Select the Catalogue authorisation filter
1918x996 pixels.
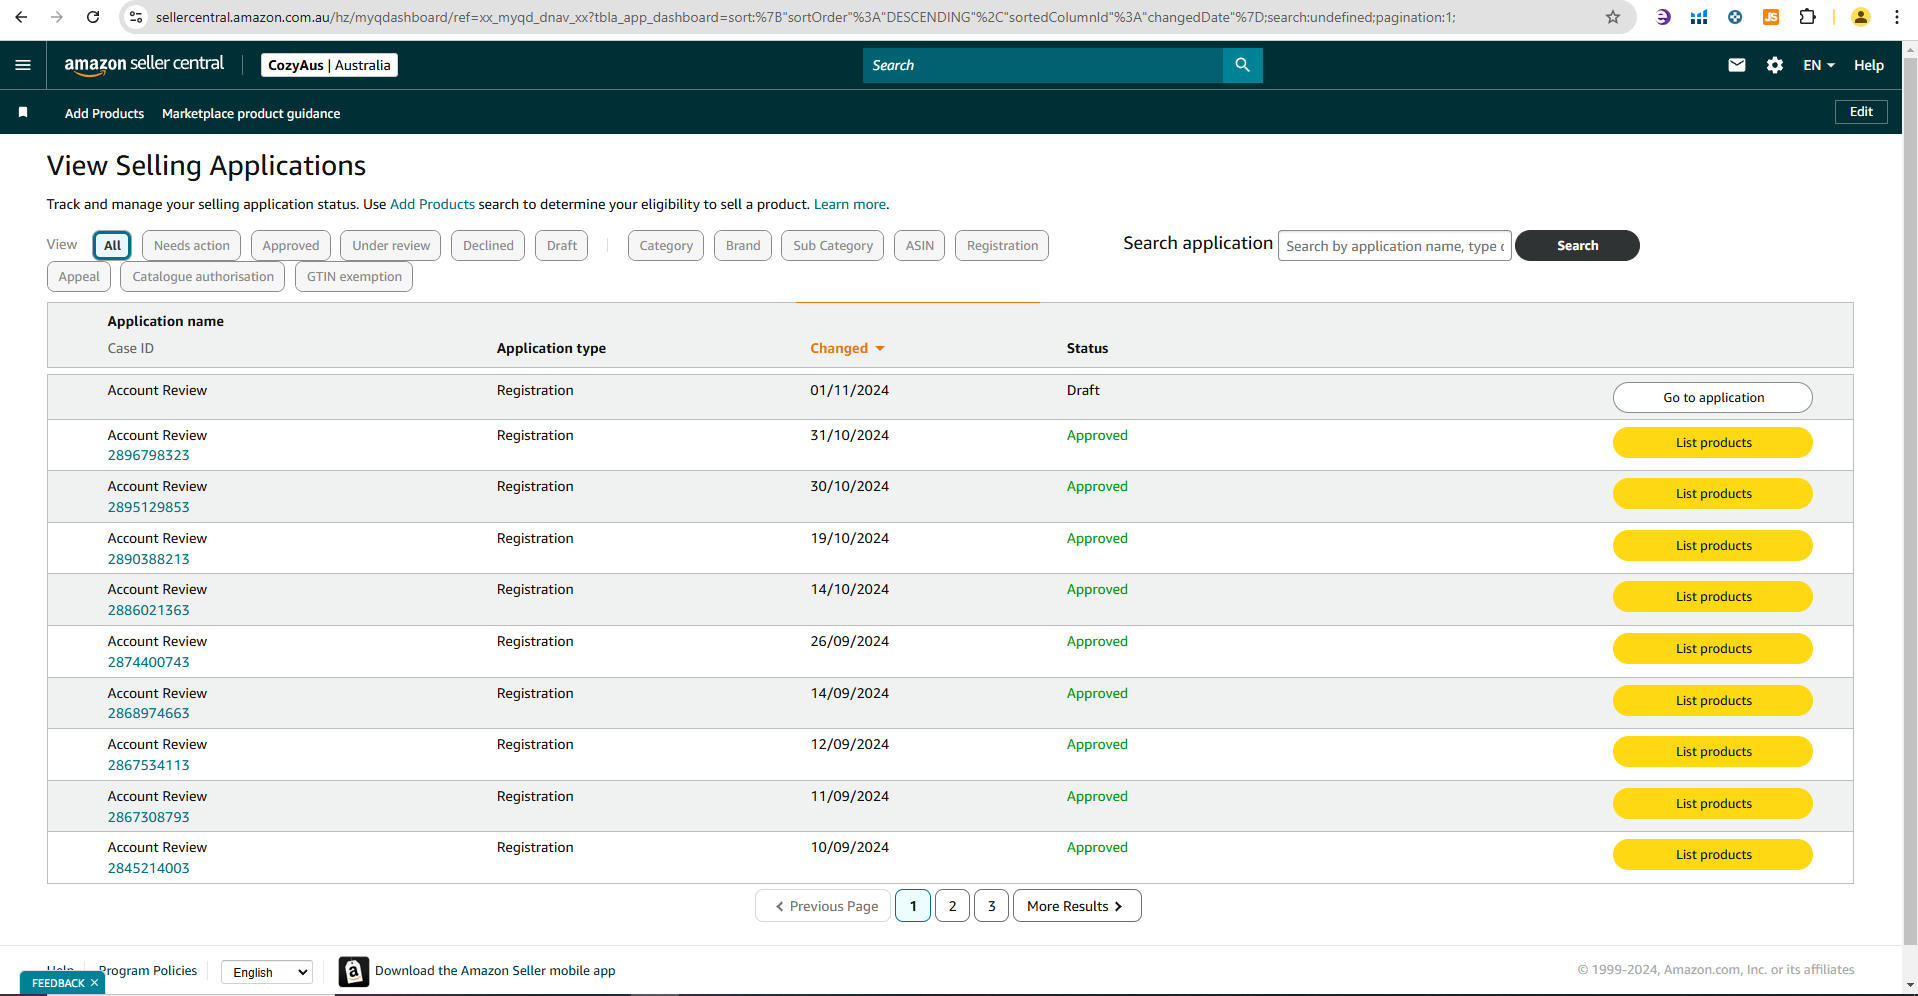(203, 277)
